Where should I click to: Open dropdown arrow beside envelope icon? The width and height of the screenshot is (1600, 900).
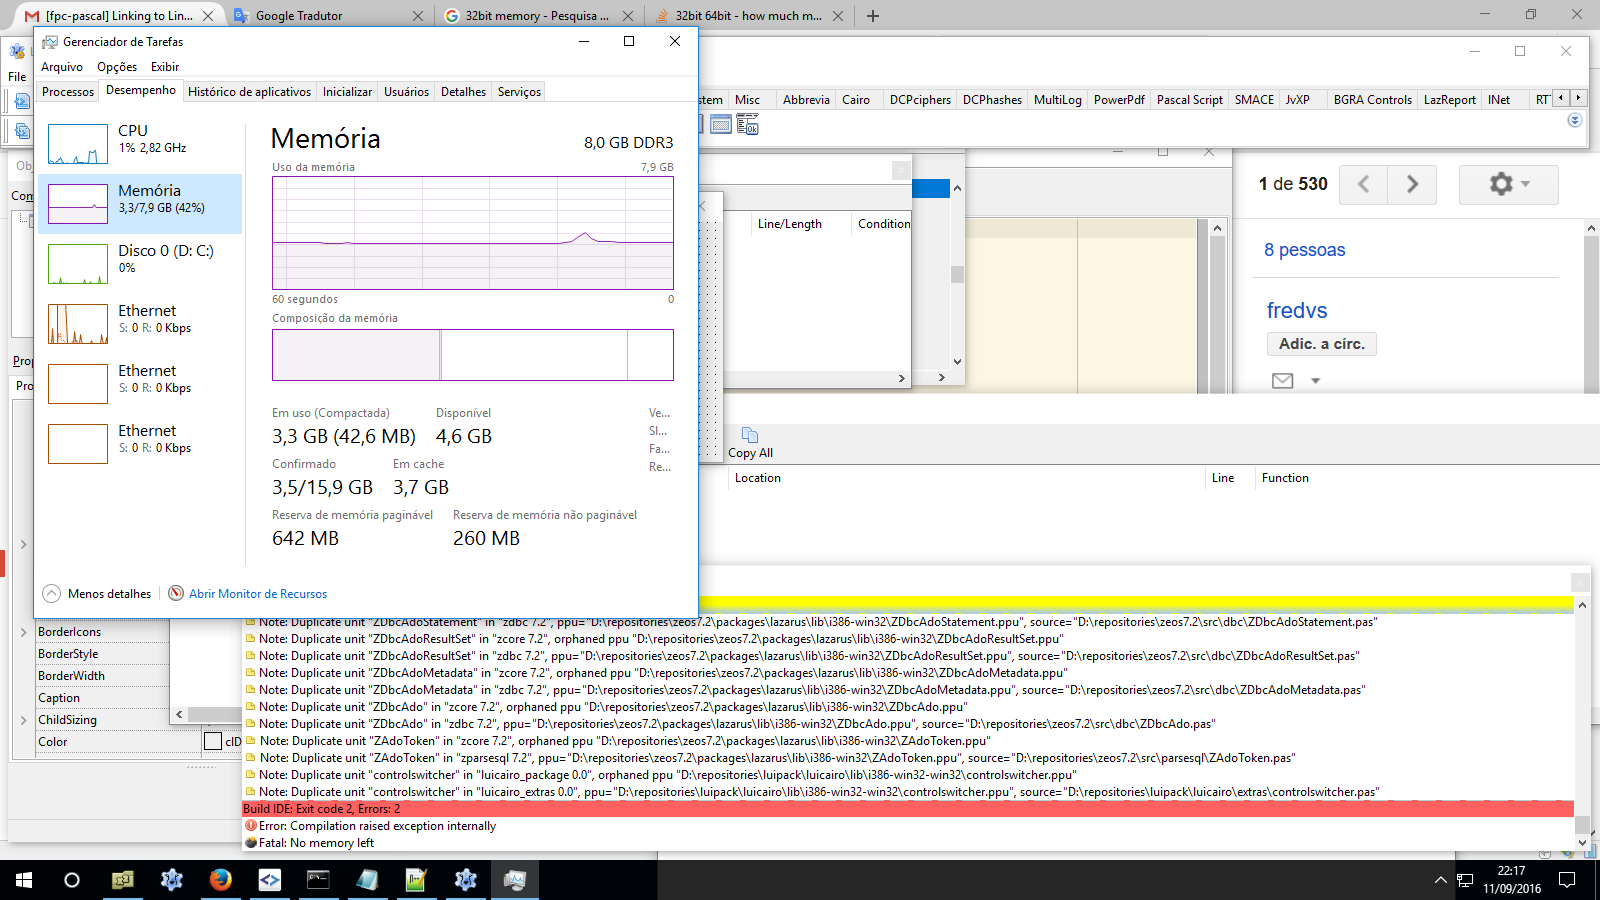(x=1316, y=381)
